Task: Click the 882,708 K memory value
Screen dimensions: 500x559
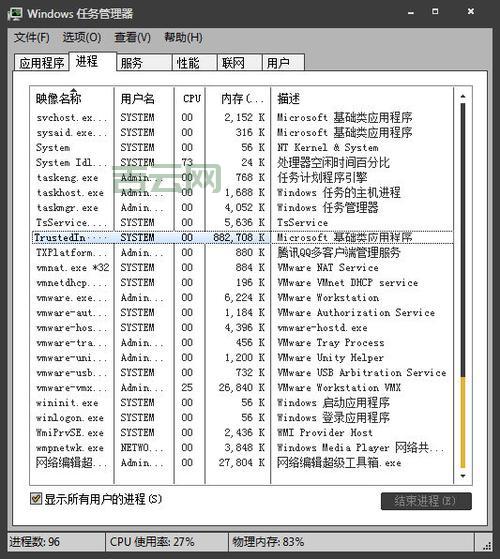Action: [x=239, y=237]
